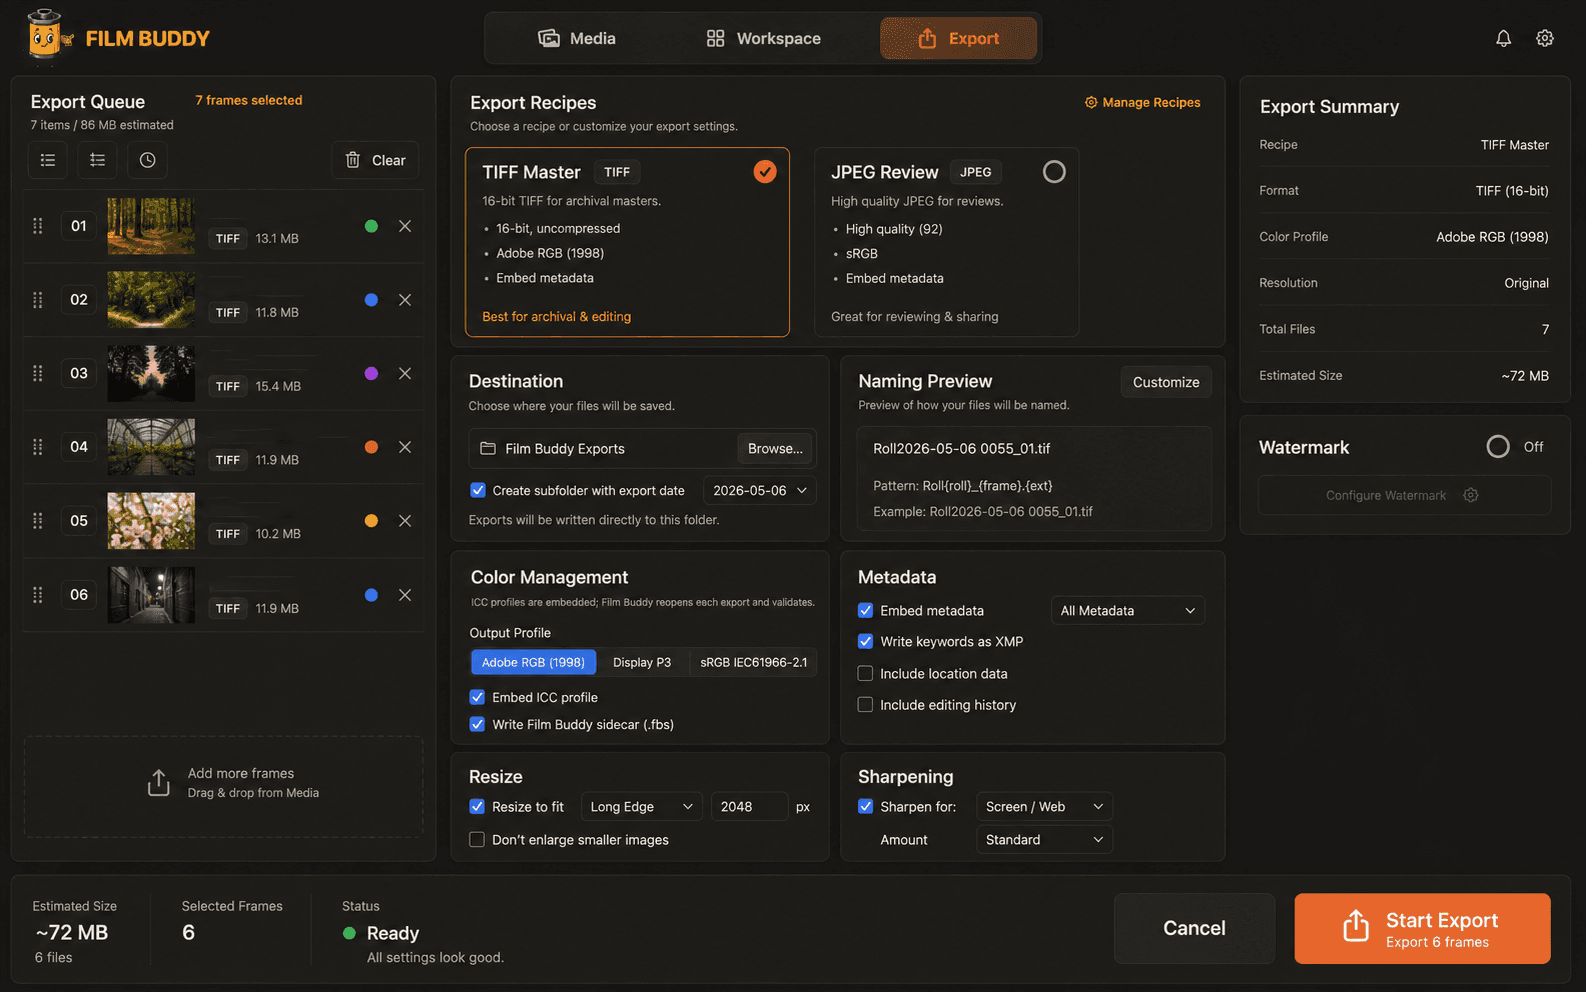Open Manage Recipes

(1143, 102)
